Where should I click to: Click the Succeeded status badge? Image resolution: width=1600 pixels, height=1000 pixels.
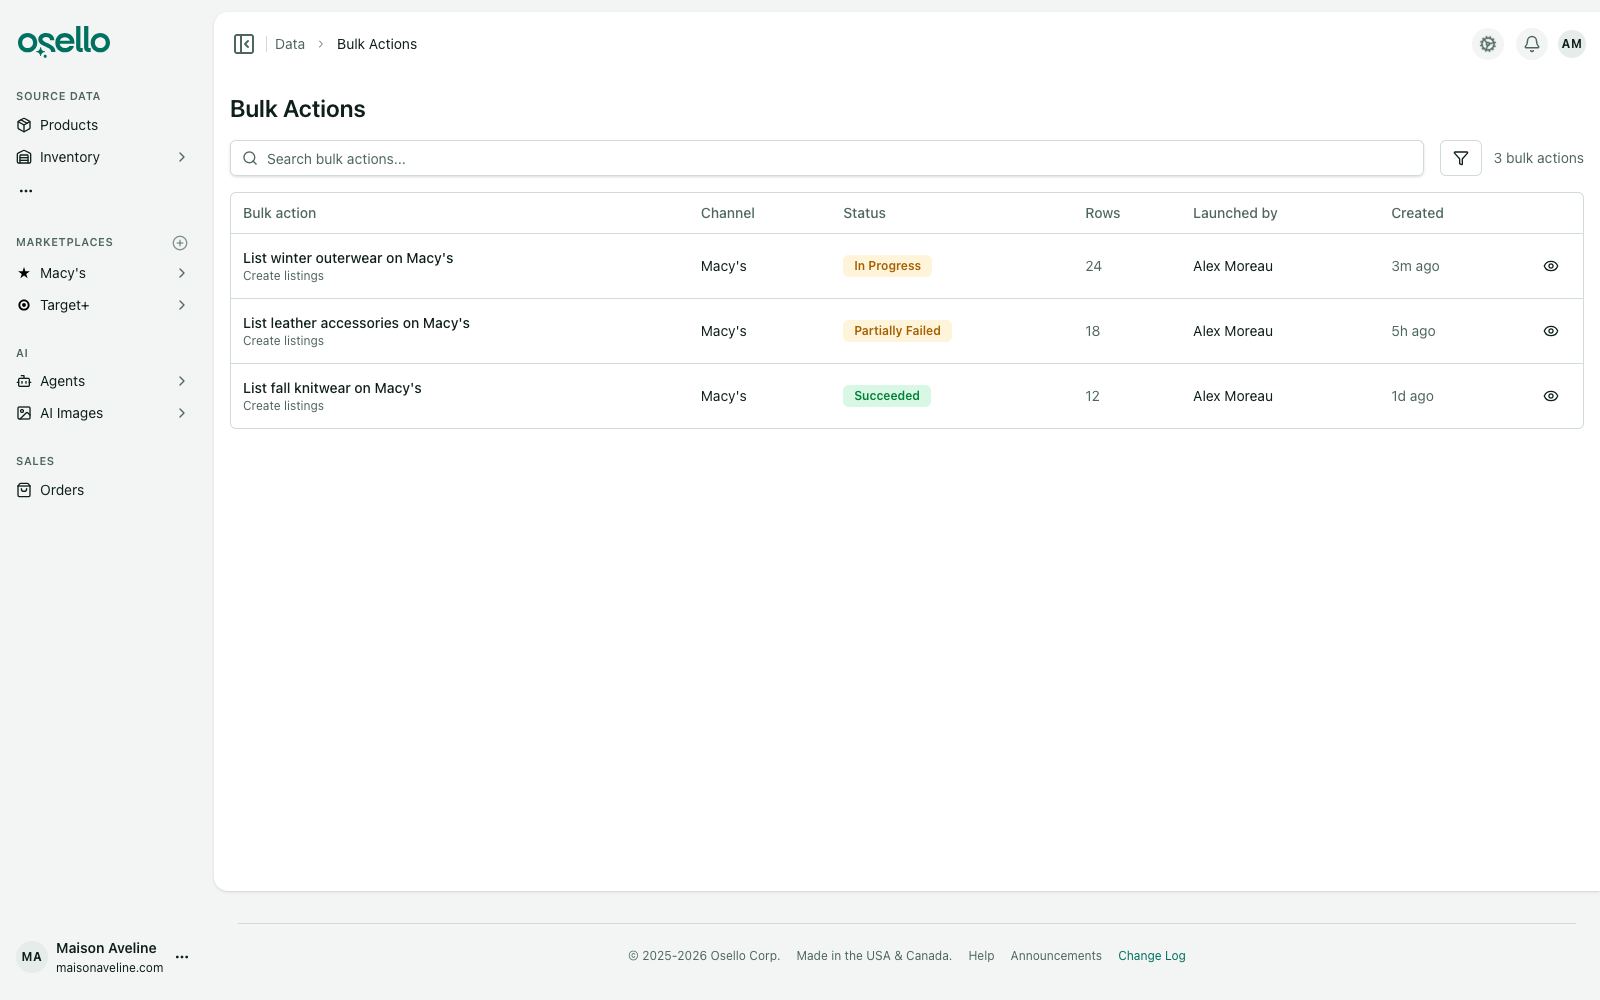tap(887, 396)
